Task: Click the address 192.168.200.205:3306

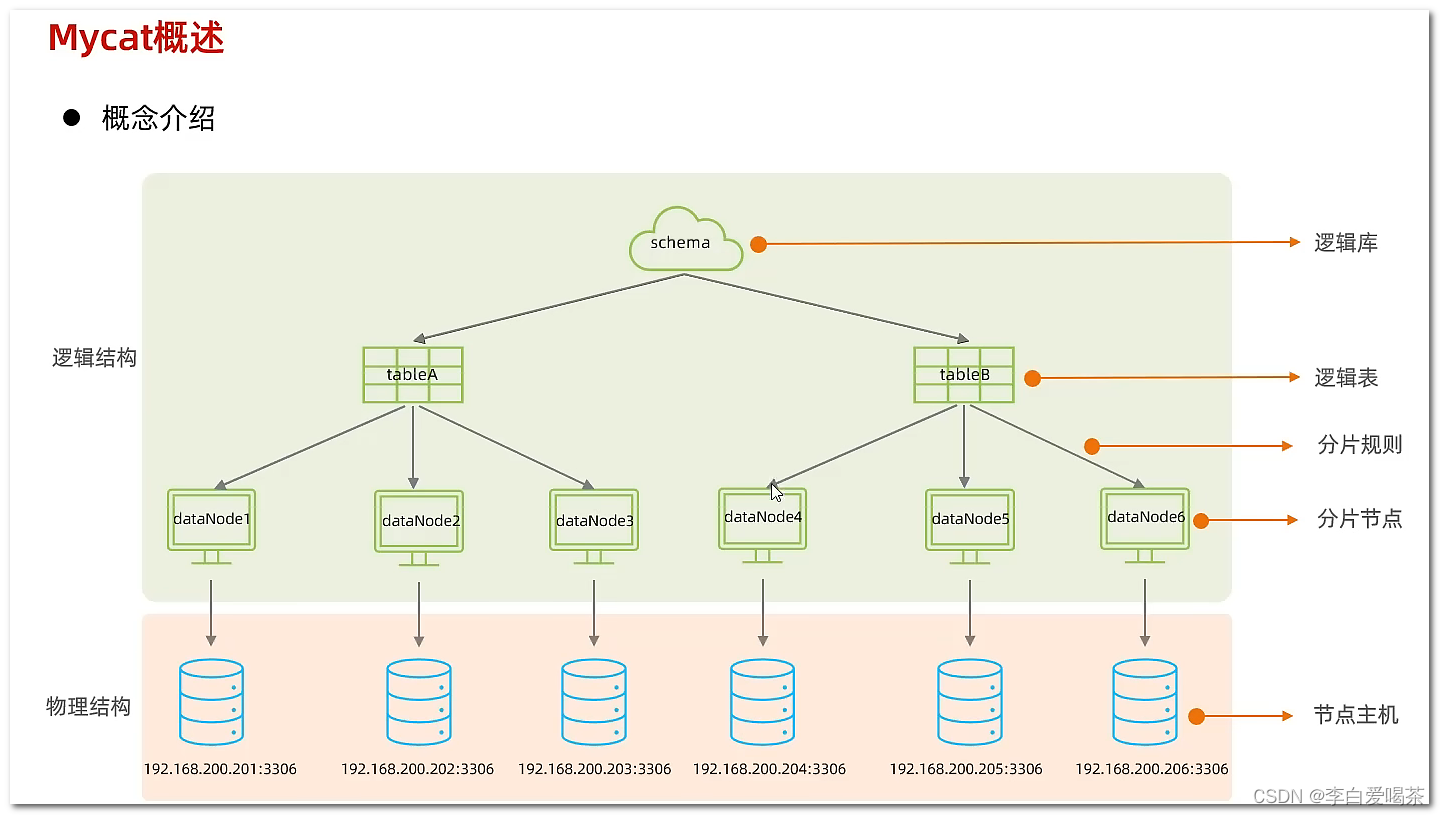Action: click(966, 769)
